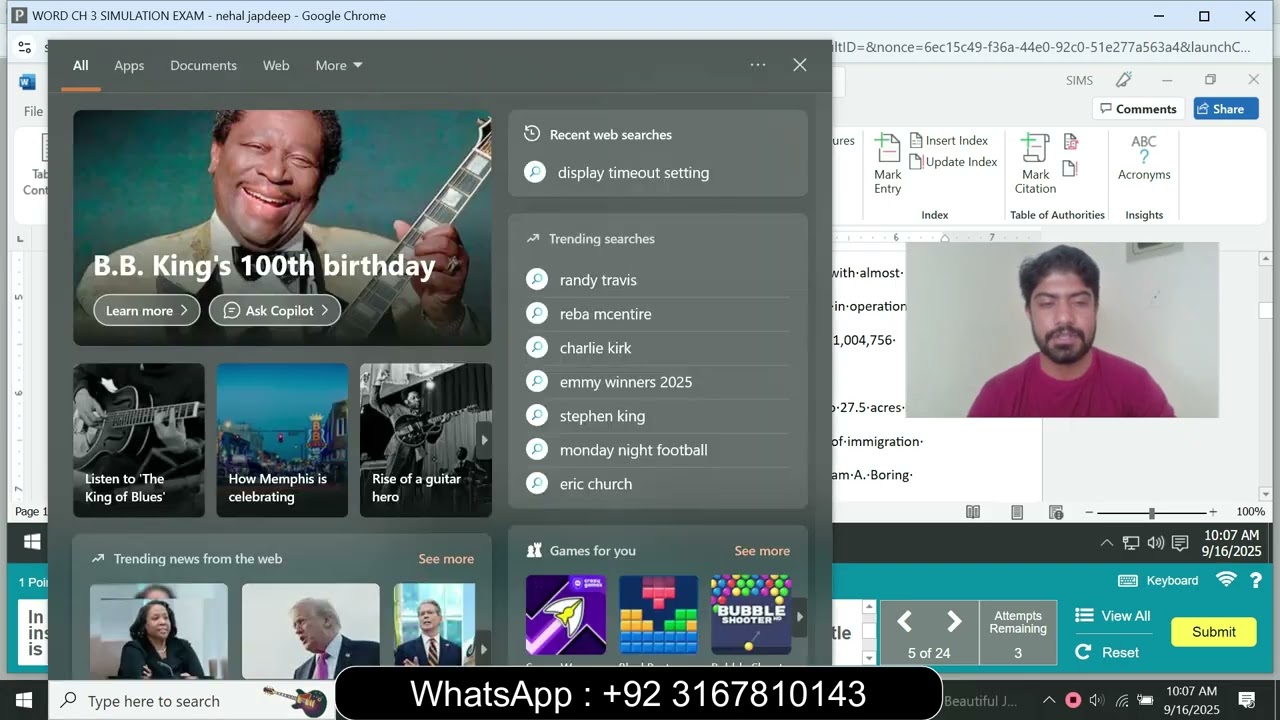1280x720 pixels.
Task: Switch to Read Mode view in Word status bar
Action: (x=973, y=512)
